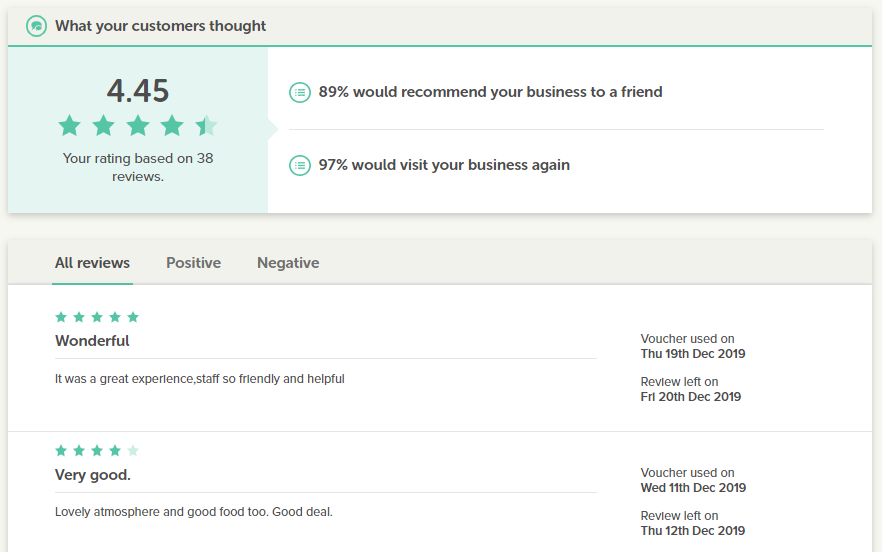Click the Thu 12th Dec 2019 review date
The height and width of the screenshot is (552, 882).
point(693,531)
